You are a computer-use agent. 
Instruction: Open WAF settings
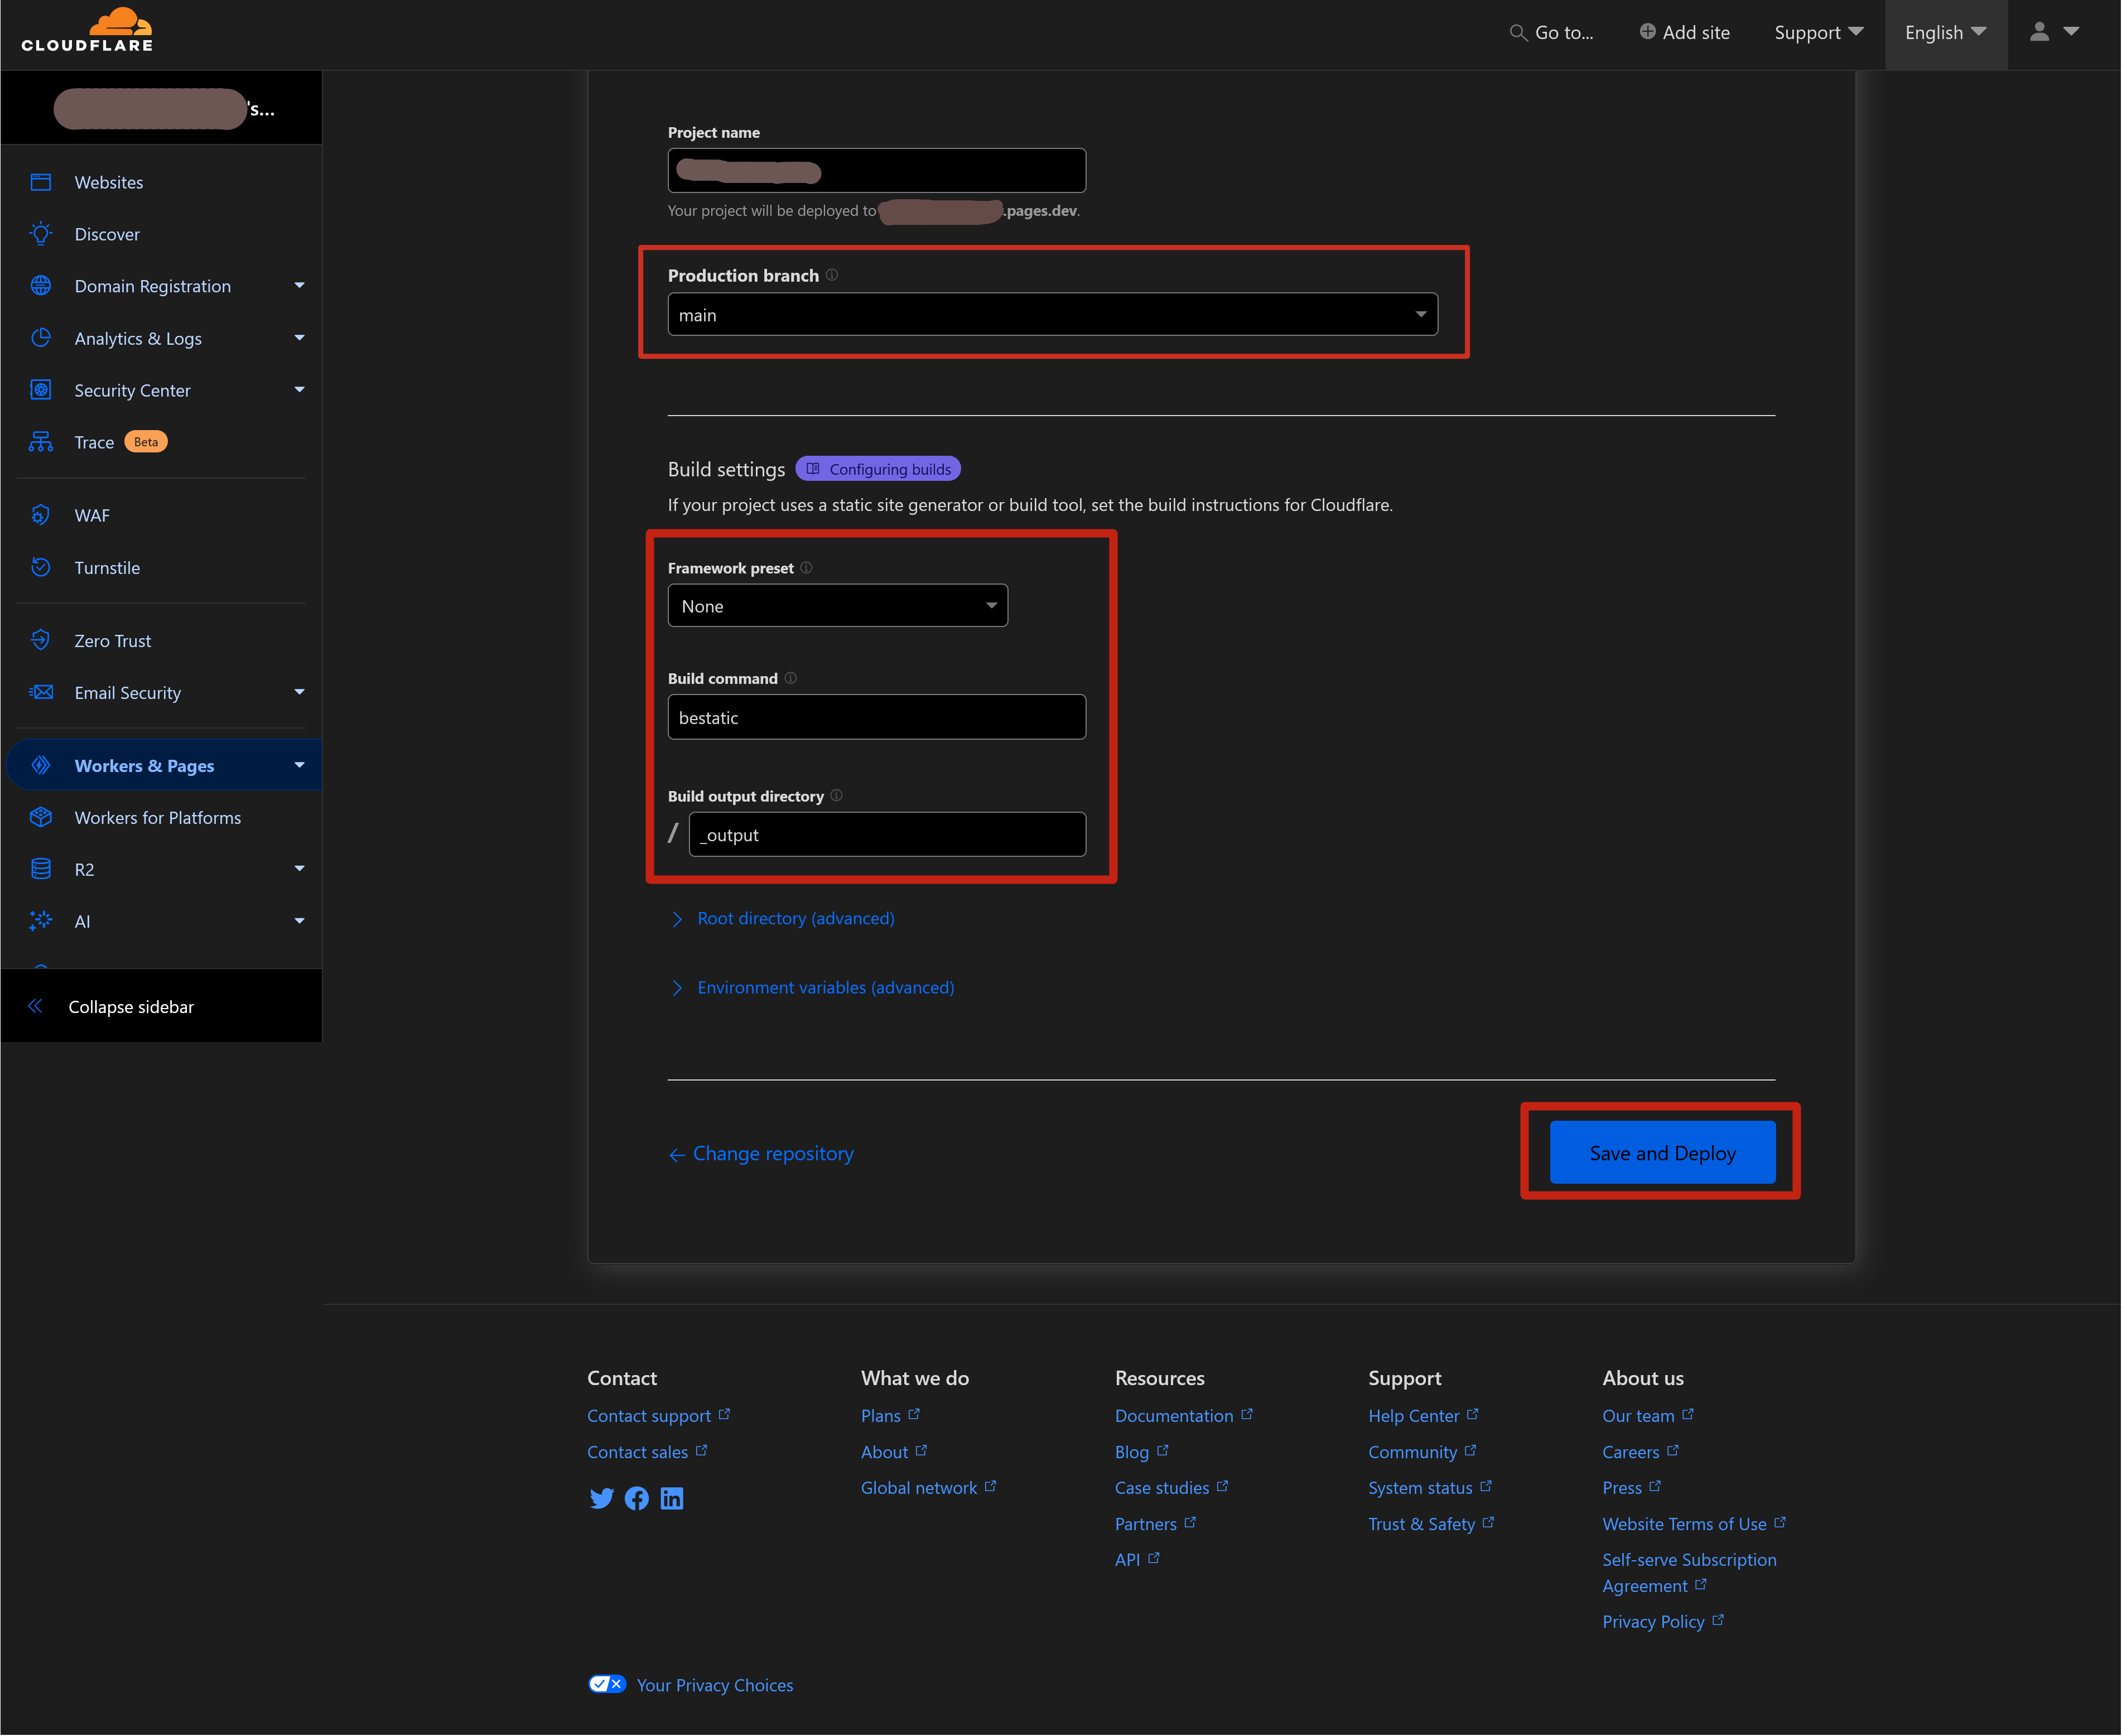coord(91,515)
